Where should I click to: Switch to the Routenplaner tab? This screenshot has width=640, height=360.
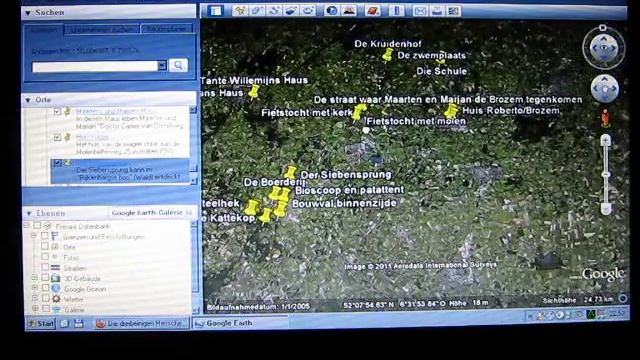167,29
